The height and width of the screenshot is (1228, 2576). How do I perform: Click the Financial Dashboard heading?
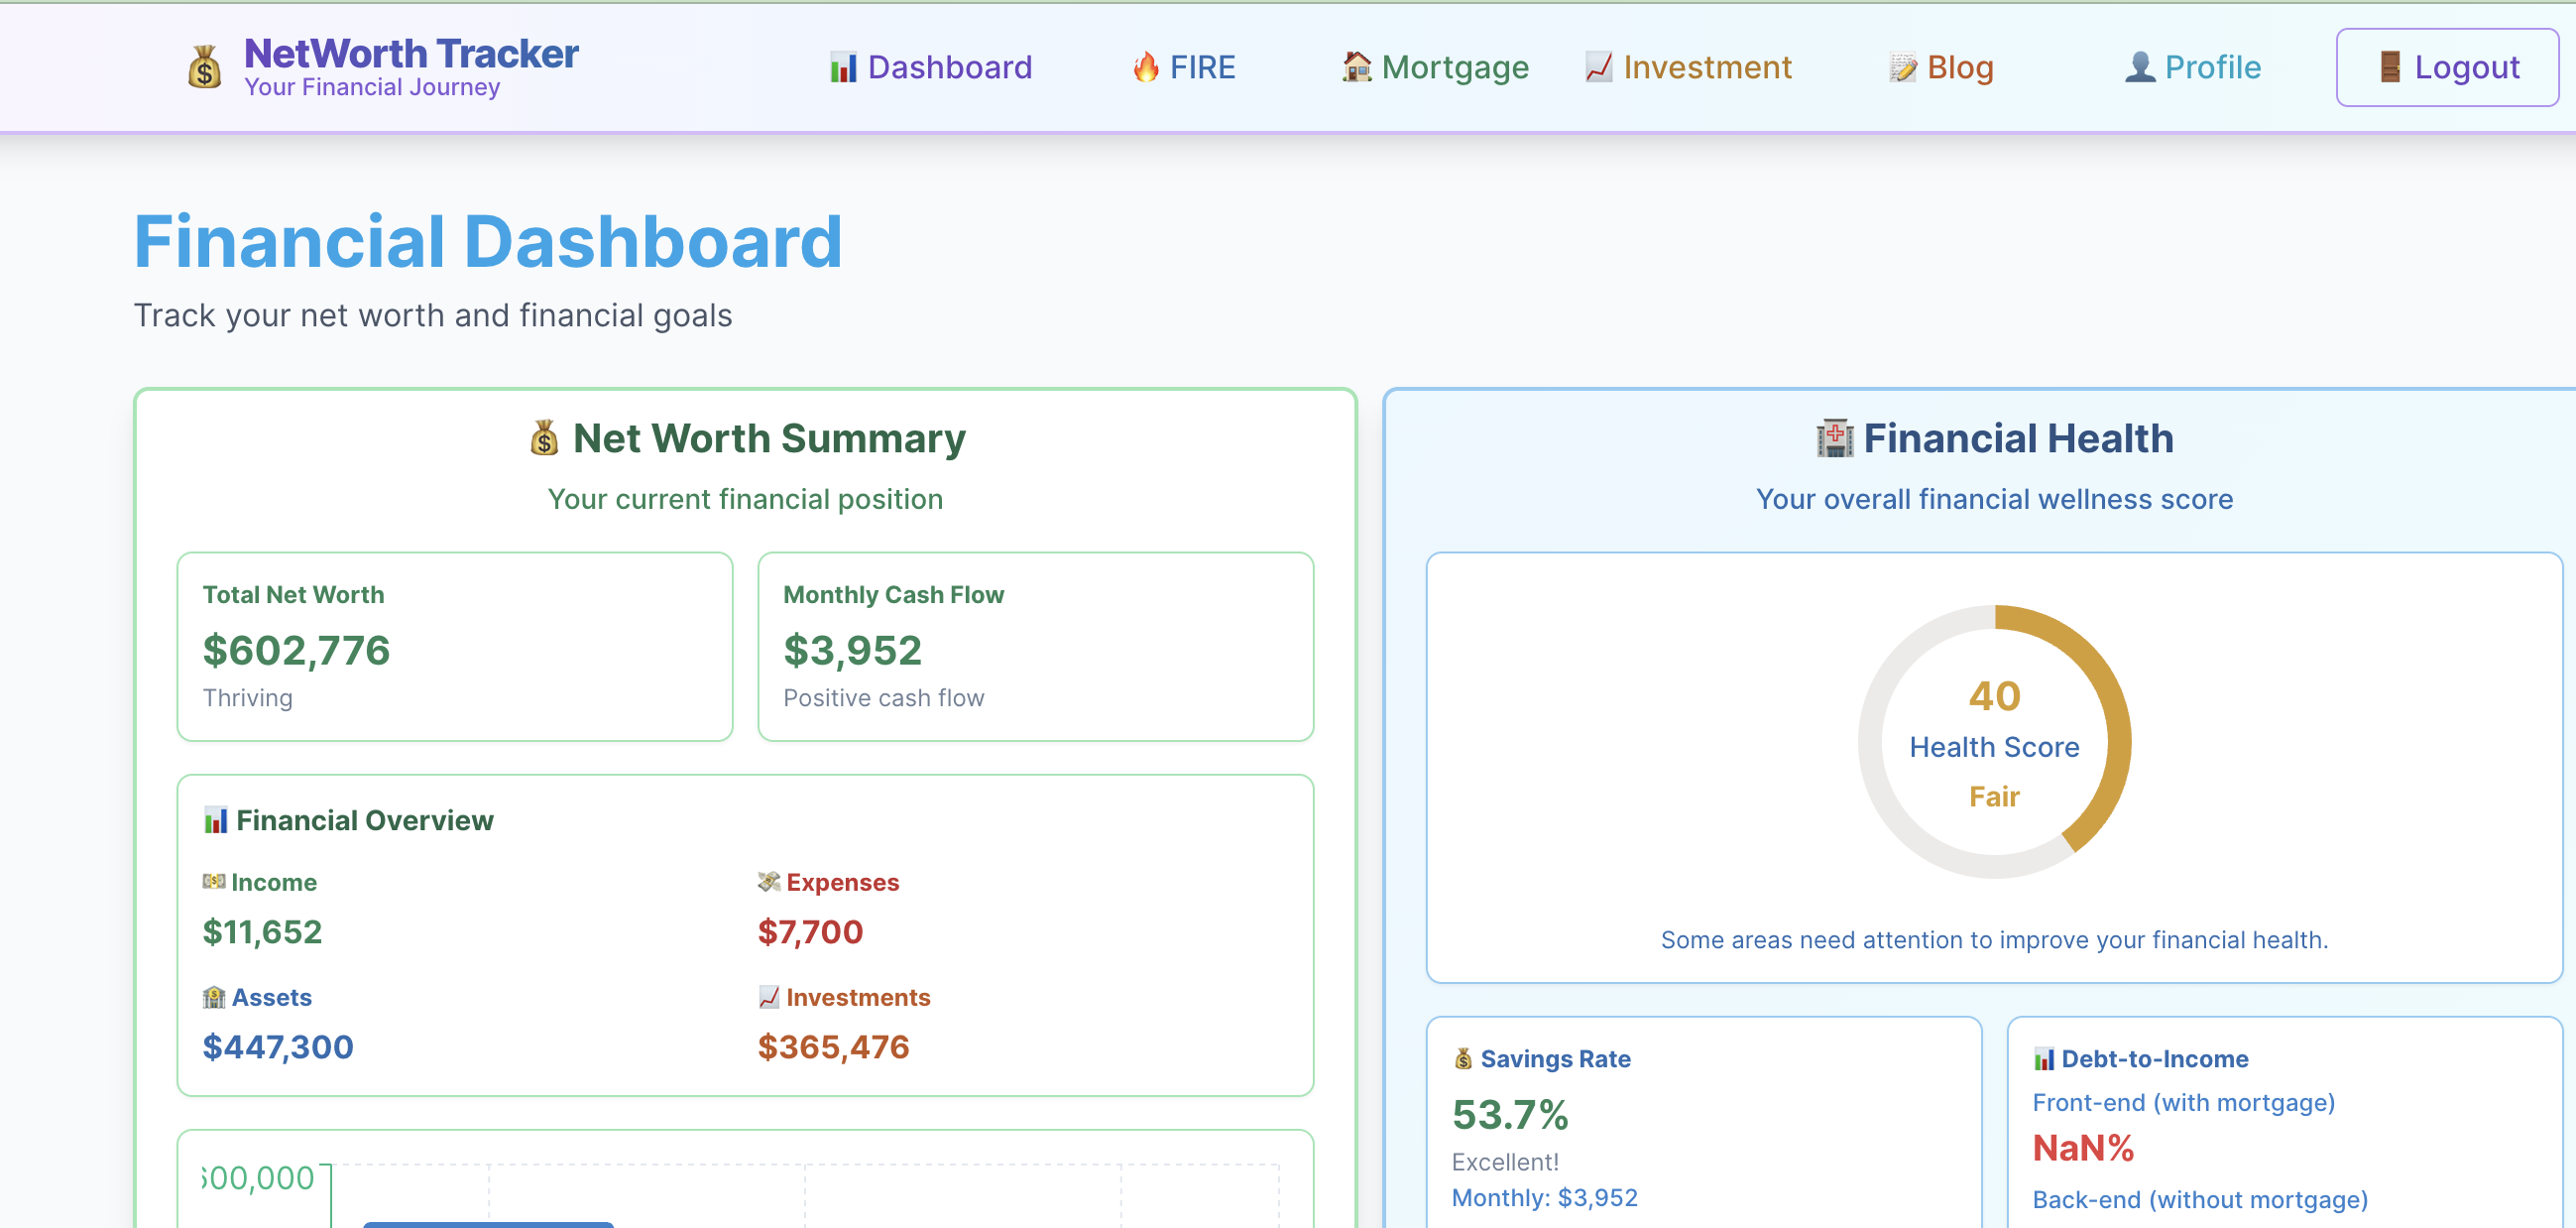(x=488, y=242)
